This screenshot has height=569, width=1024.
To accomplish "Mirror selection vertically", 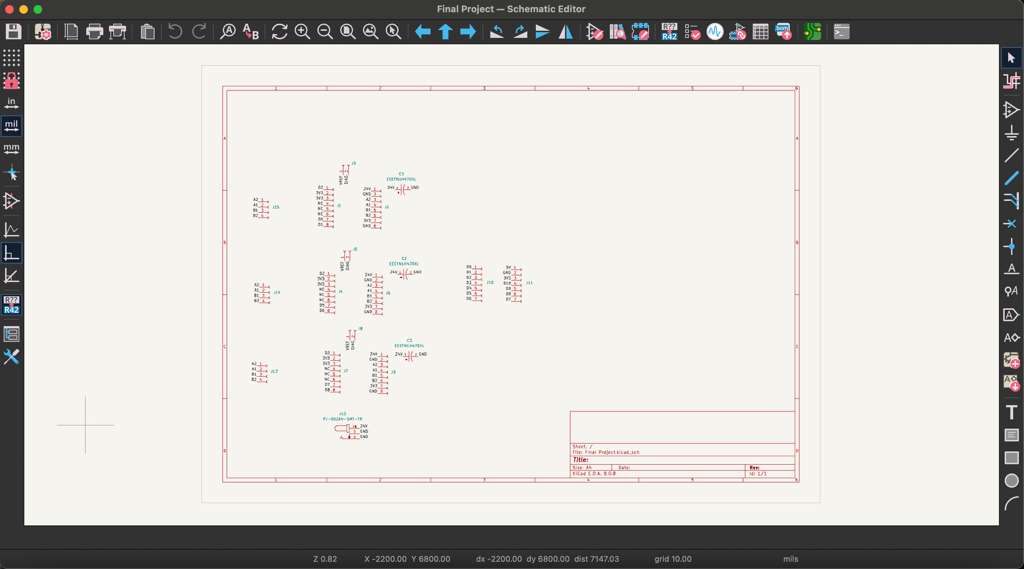I will [x=542, y=31].
